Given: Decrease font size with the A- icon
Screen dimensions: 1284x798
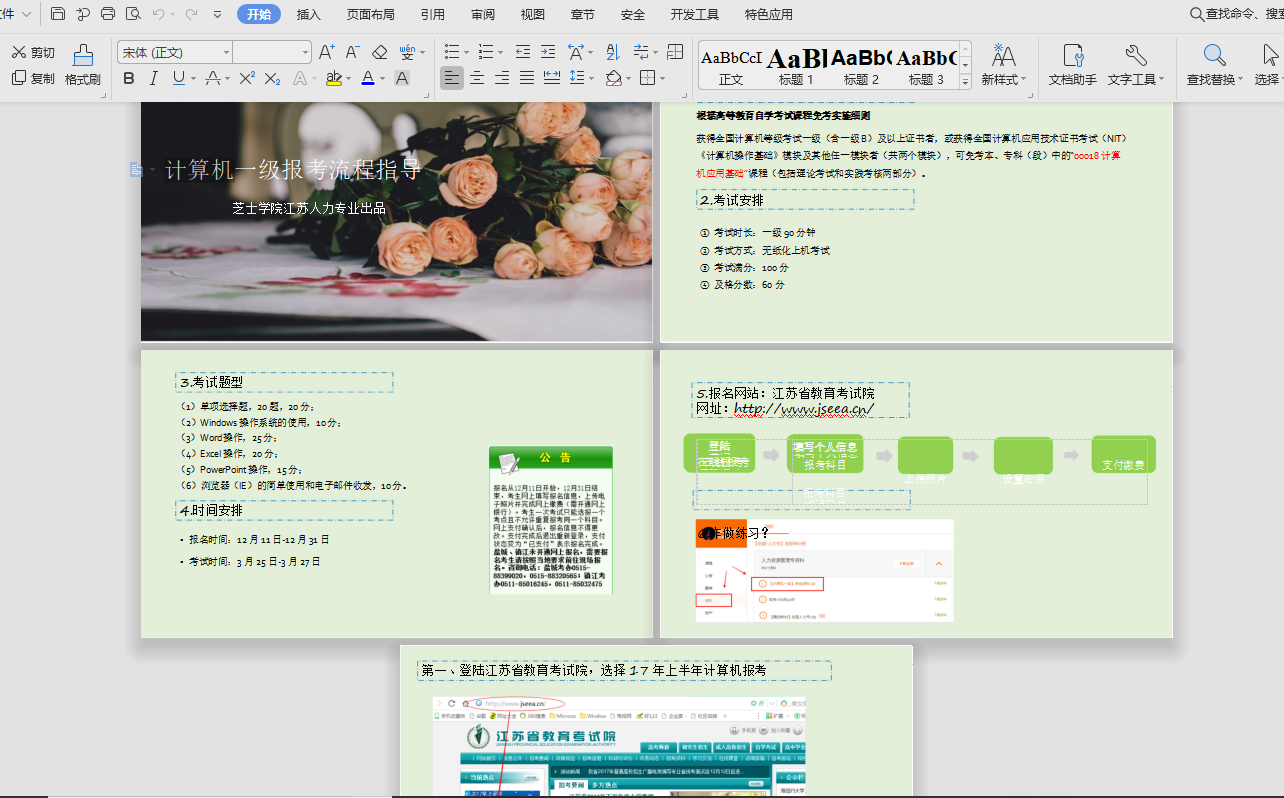Looking at the screenshot, I should click(x=352, y=52).
